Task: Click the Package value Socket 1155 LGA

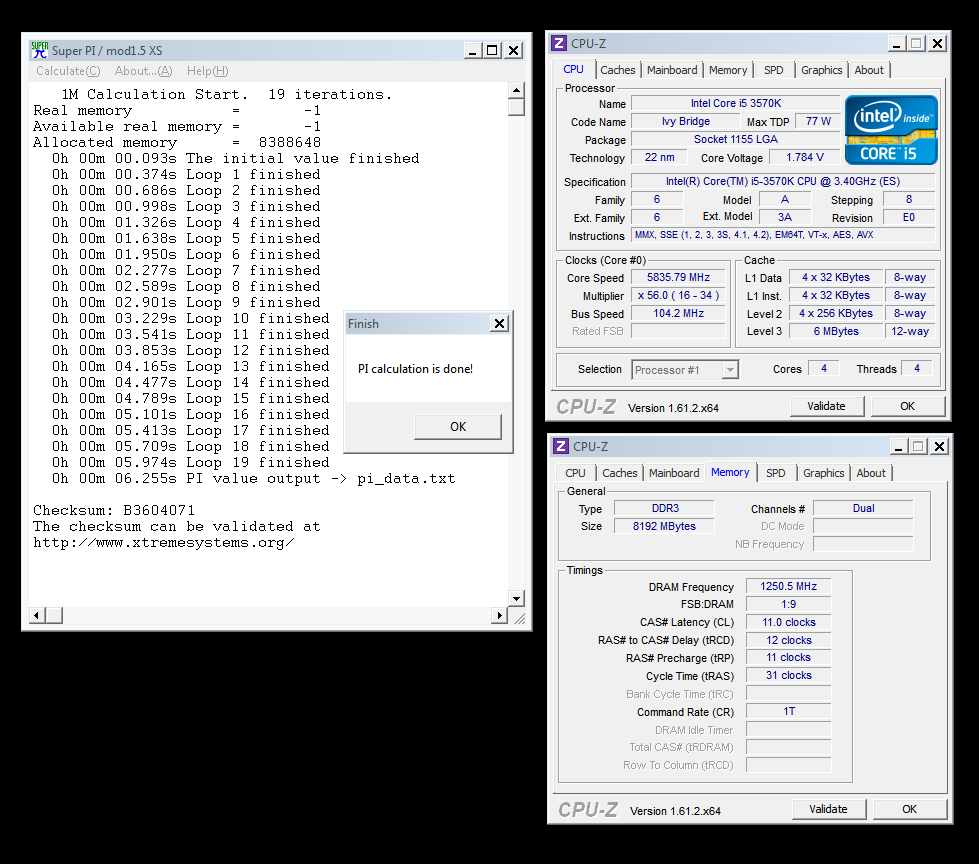Action: [735, 139]
